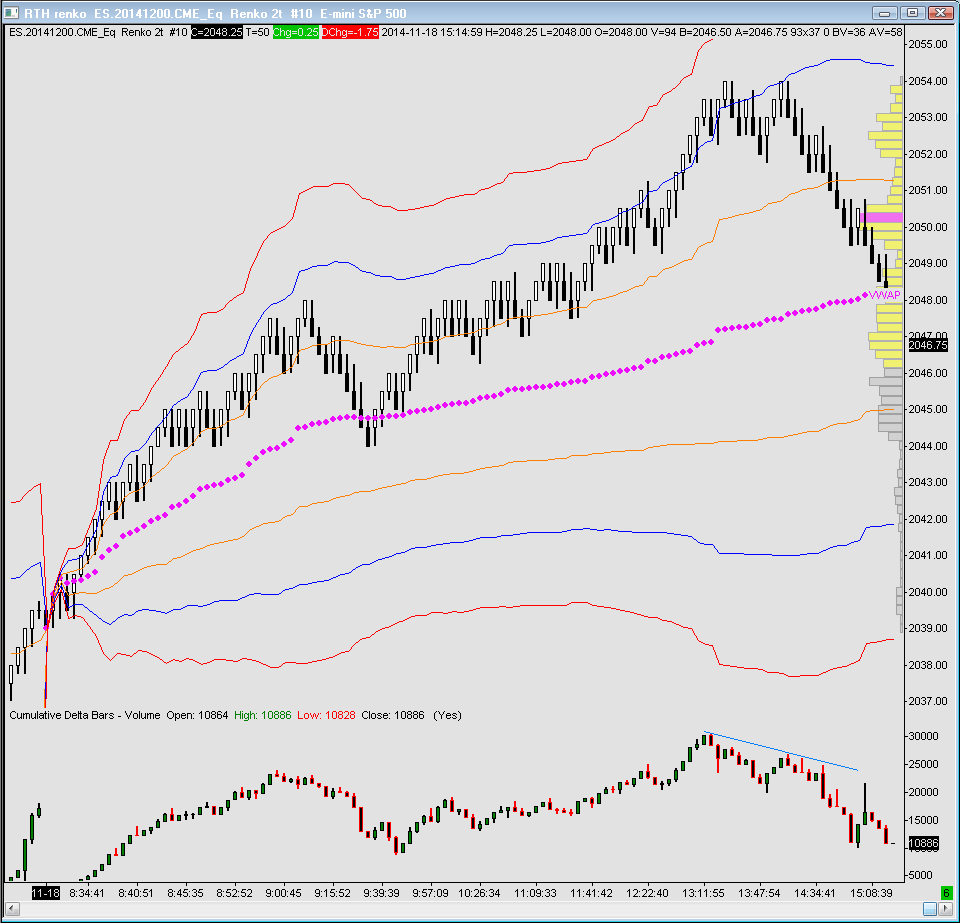This screenshot has width=960, height=923.
Task: Click the 'Open: 10864' study value
Action: click(x=197, y=715)
